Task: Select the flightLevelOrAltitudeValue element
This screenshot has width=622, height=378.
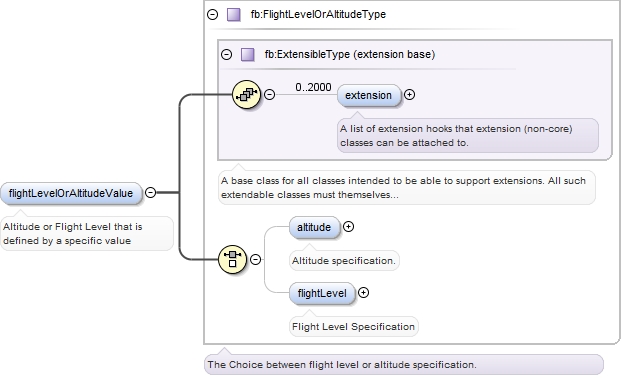Action: [x=71, y=194]
